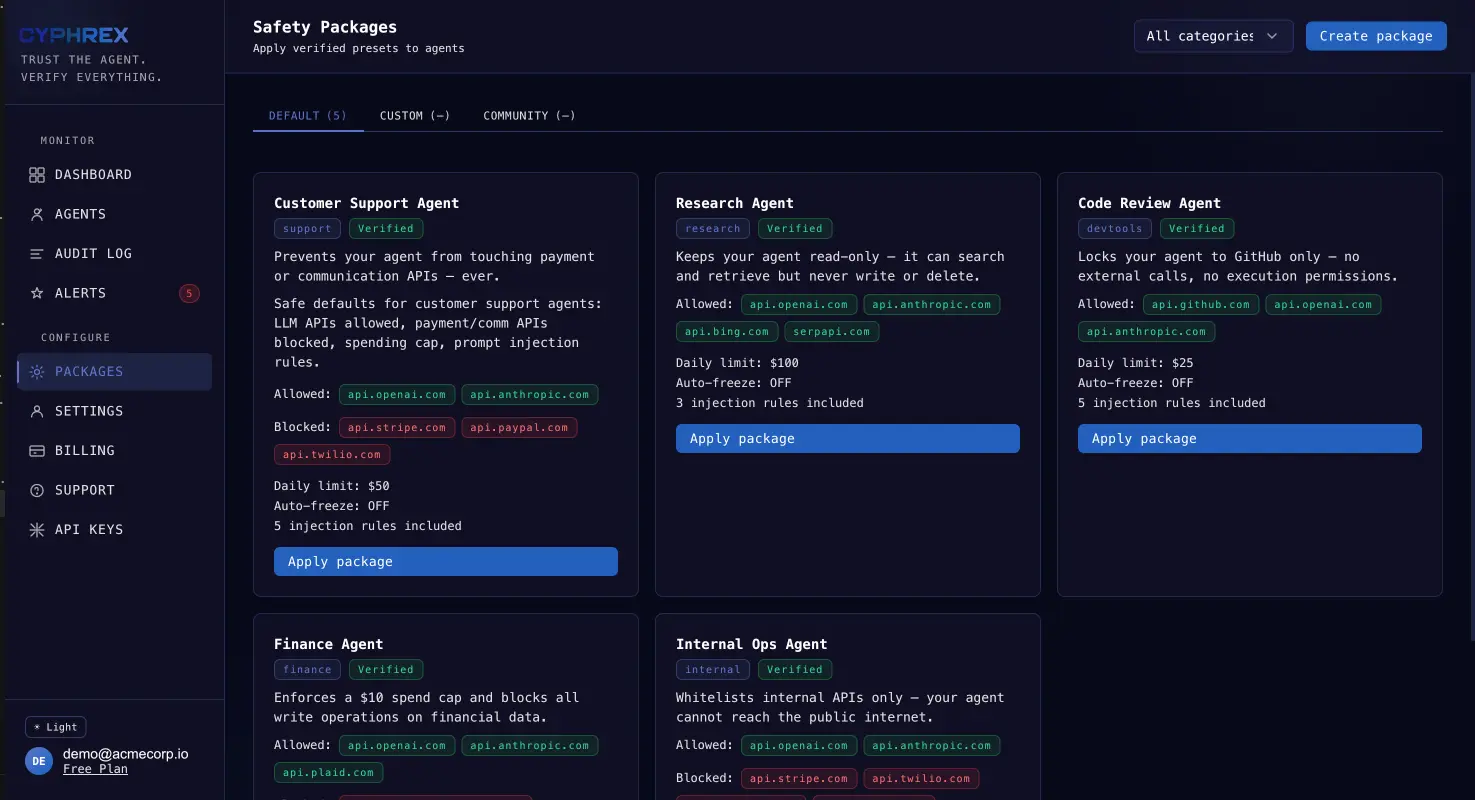Click the Safety Packages heading
This screenshot has width=1475, height=800.
[325, 27]
